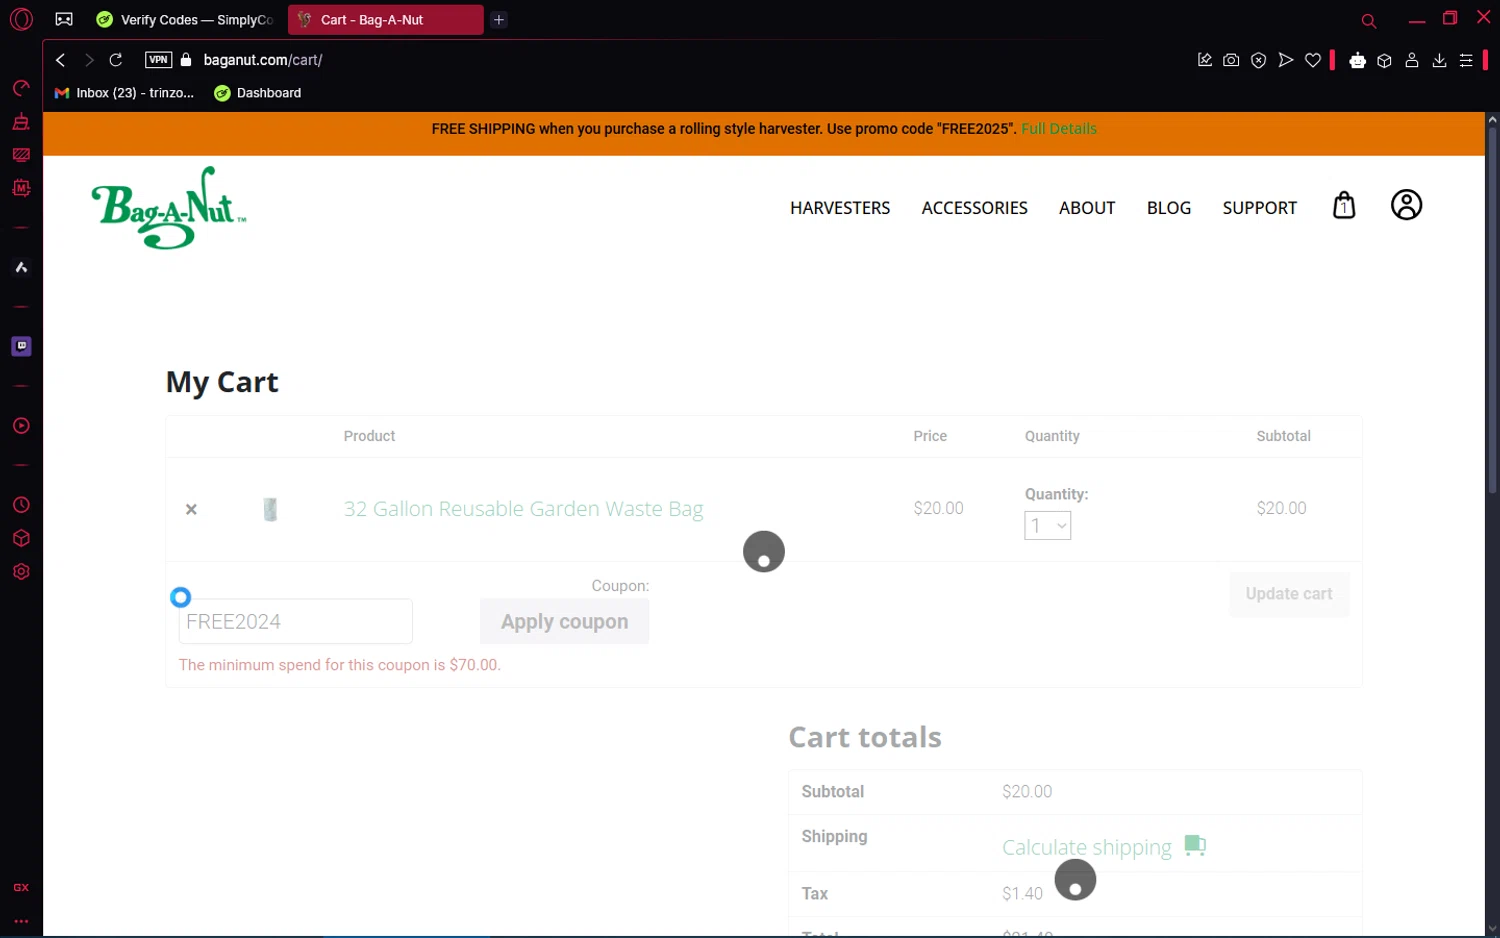Click the Update cart button
The image size is (1500, 938).
click(x=1288, y=594)
